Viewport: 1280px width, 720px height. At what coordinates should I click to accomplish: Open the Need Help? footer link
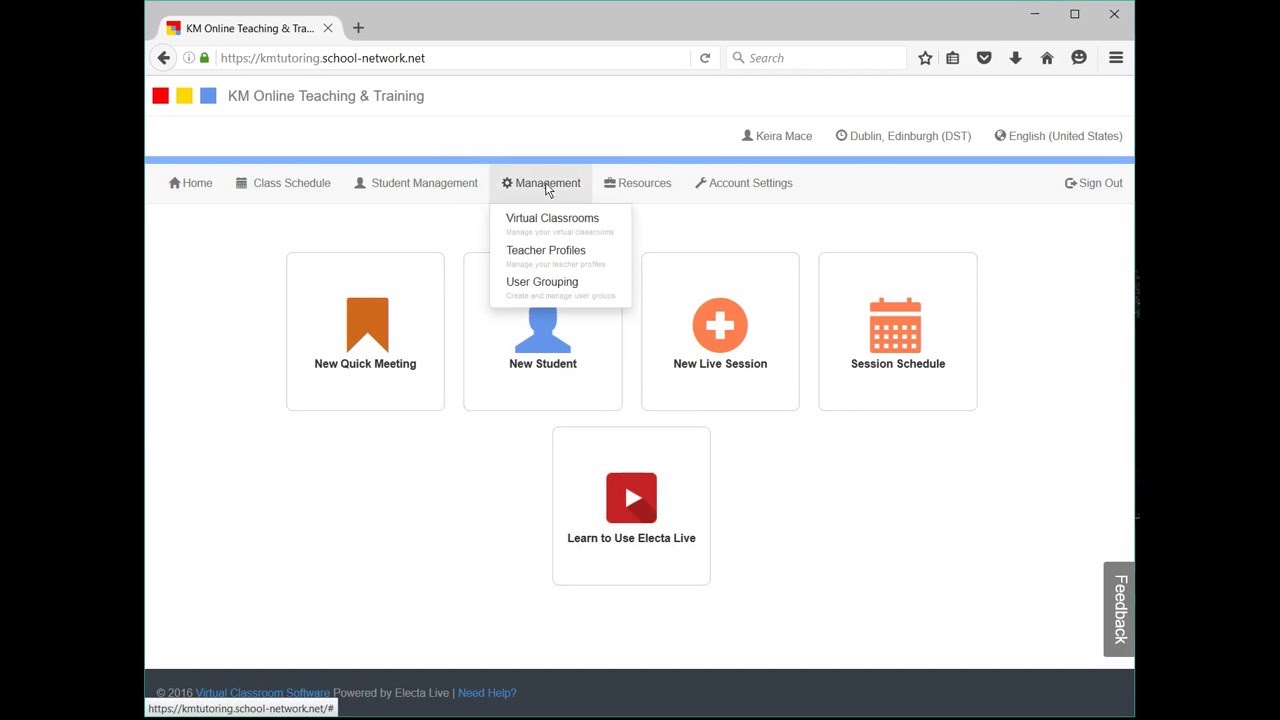(x=487, y=692)
